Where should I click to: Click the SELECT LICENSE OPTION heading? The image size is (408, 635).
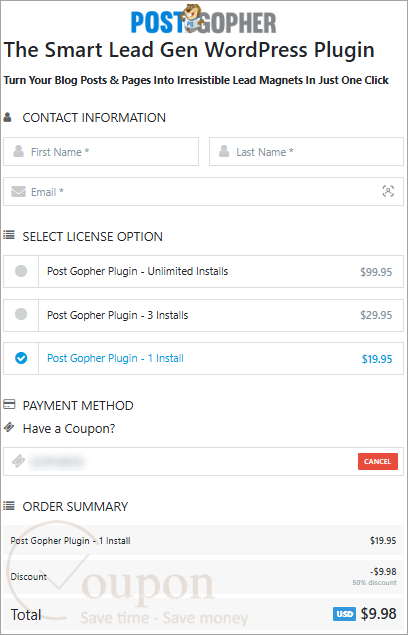tap(92, 237)
